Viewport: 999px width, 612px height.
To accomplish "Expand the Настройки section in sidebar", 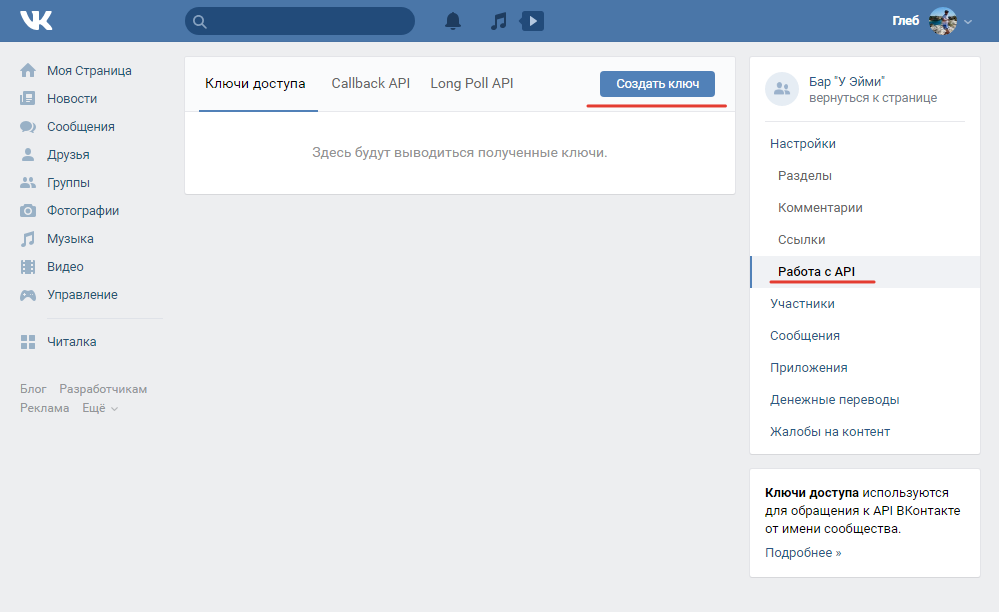I will click(x=803, y=144).
